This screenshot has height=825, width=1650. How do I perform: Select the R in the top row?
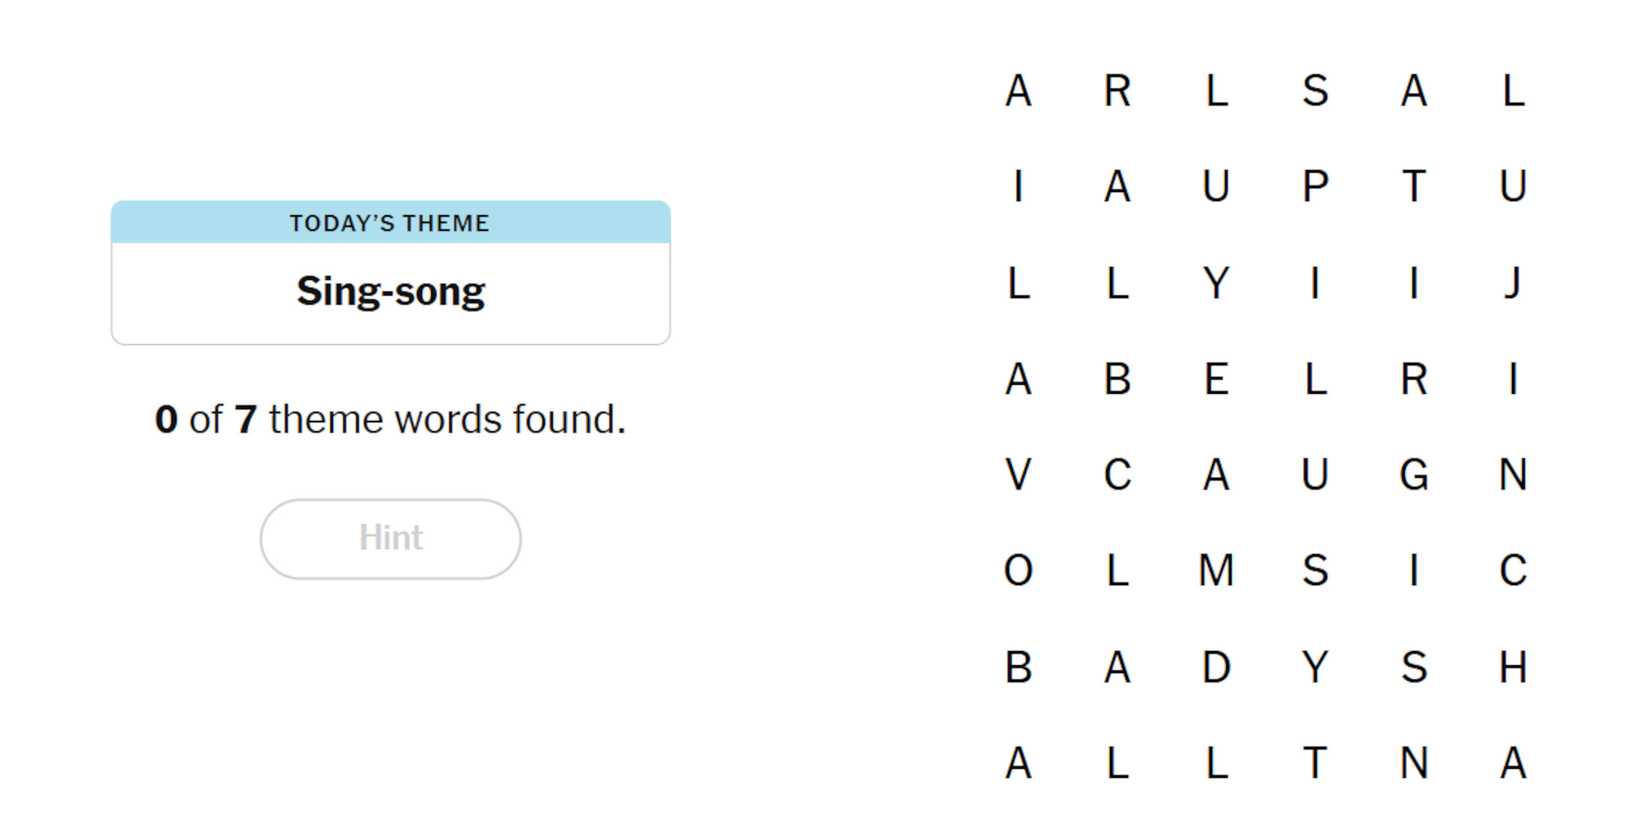(x=1117, y=91)
